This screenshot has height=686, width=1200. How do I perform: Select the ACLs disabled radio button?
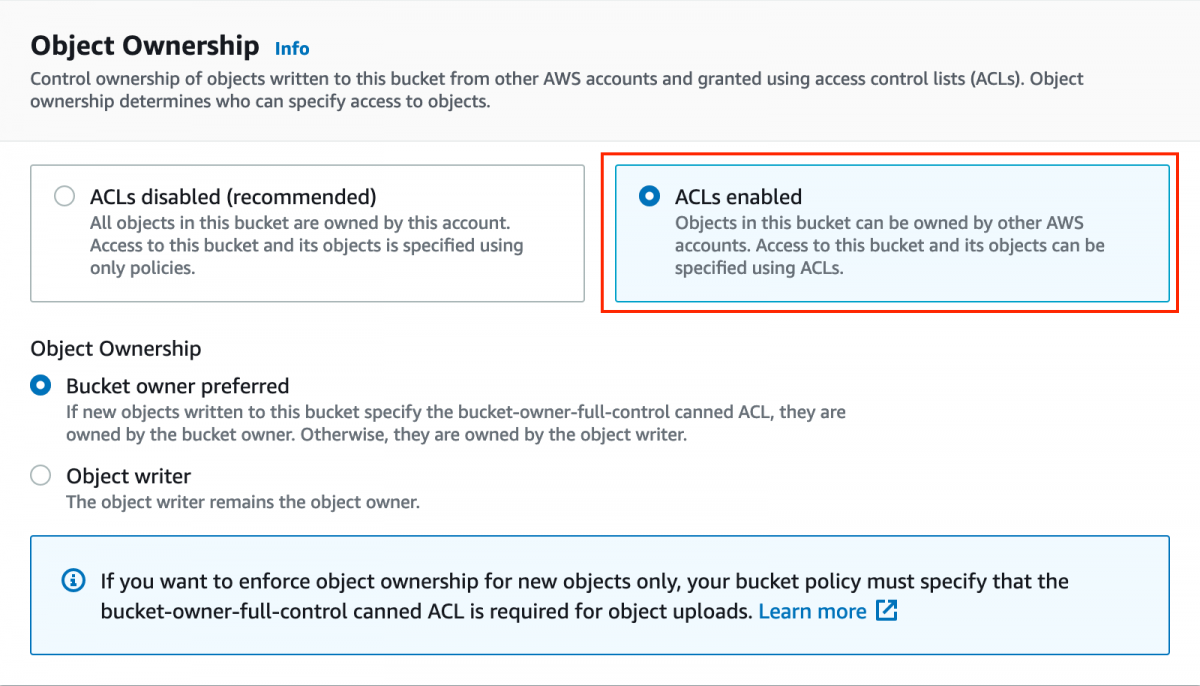pyautogui.click(x=65, y=196)
